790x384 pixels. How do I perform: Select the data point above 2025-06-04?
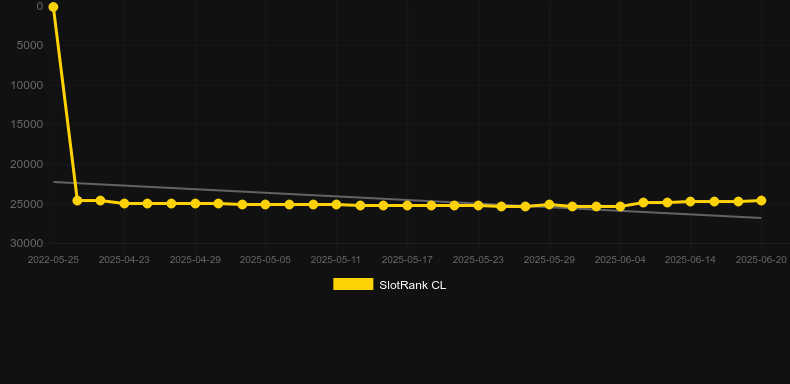(x=620, y=207)
